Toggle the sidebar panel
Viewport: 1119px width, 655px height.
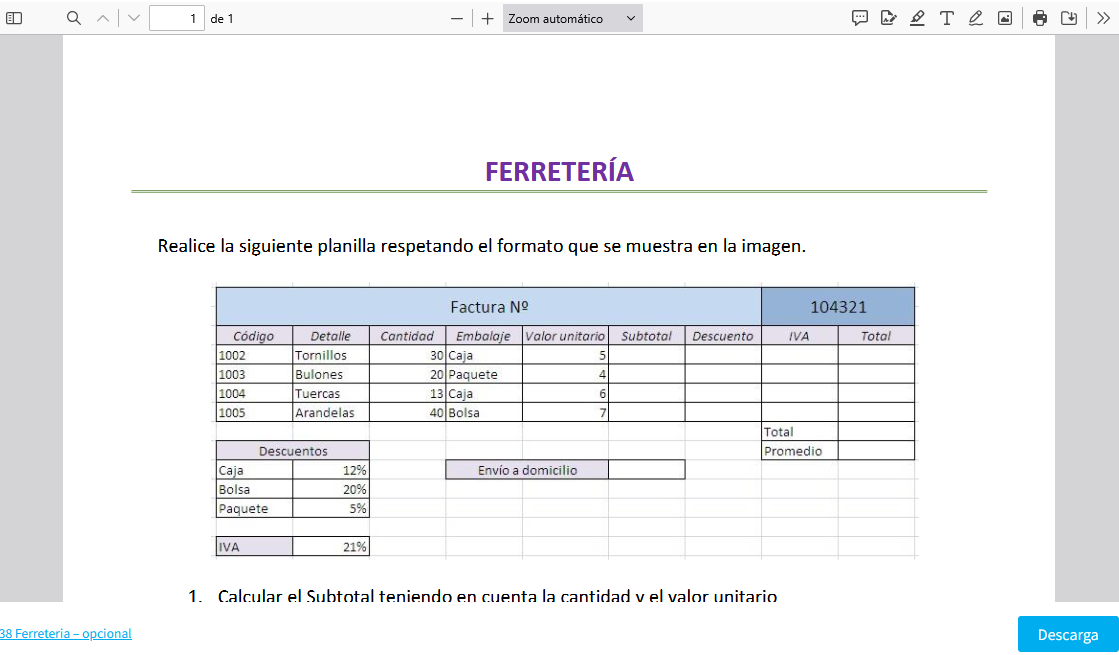coord(14,18)
